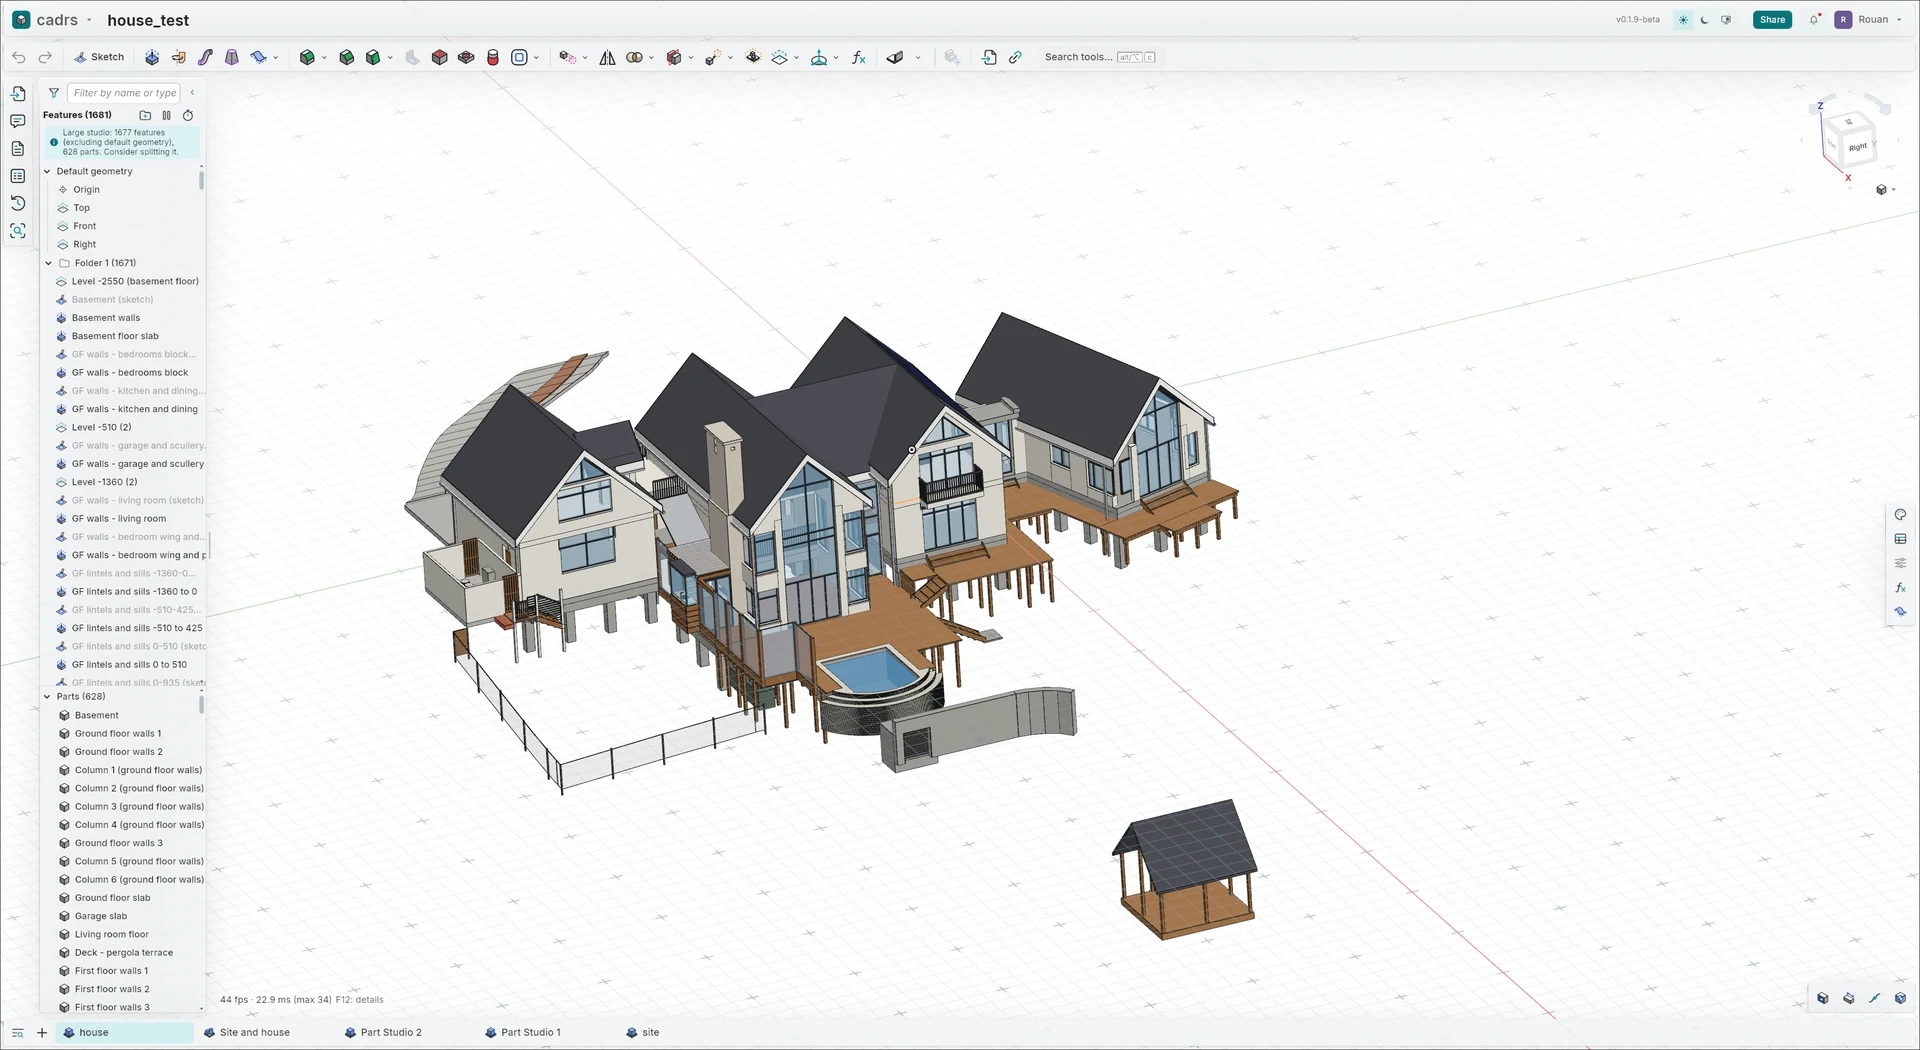Rename the house_test document title
This screenshot has width=1920, height=1050.
click(x=148, y=20)
